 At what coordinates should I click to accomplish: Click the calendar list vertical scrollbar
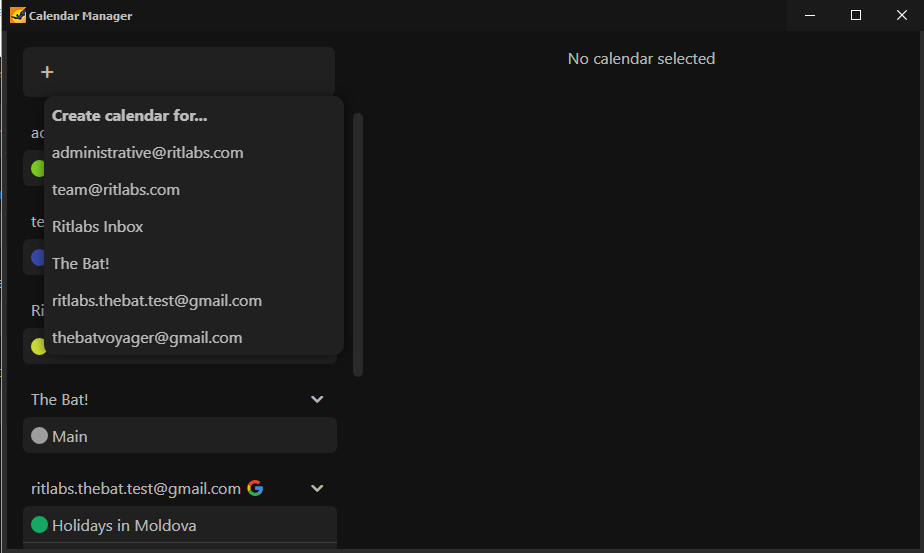(x=358, y=245)
